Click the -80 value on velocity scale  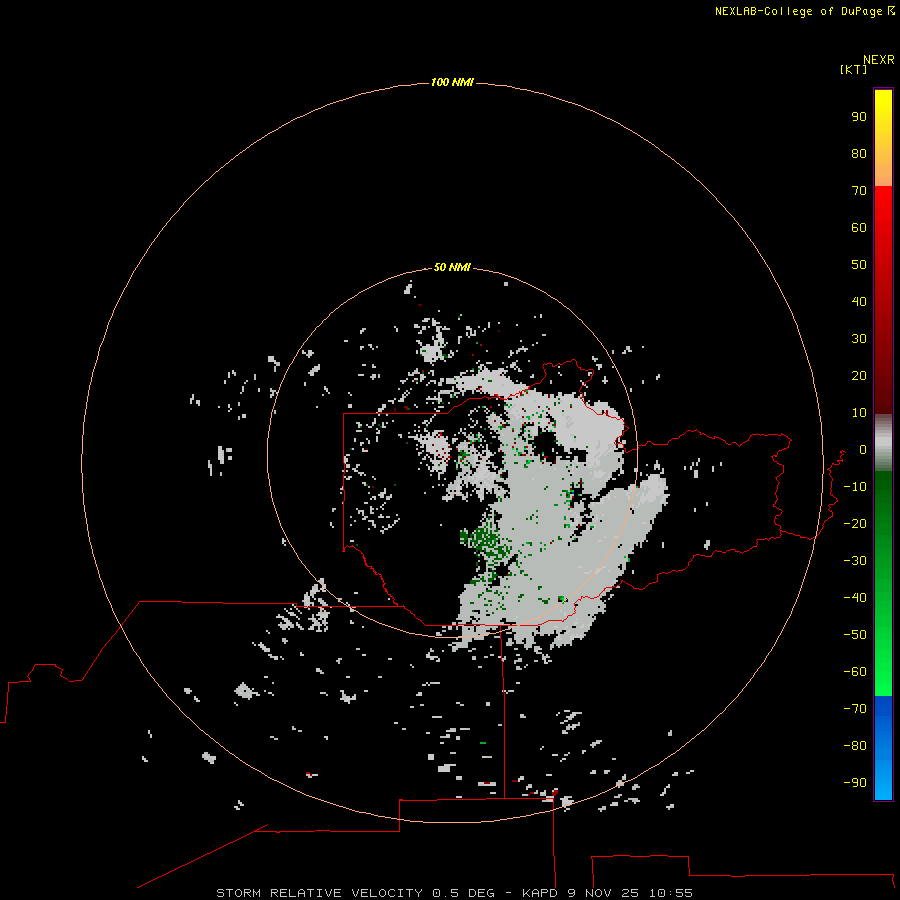pos(855,746)
